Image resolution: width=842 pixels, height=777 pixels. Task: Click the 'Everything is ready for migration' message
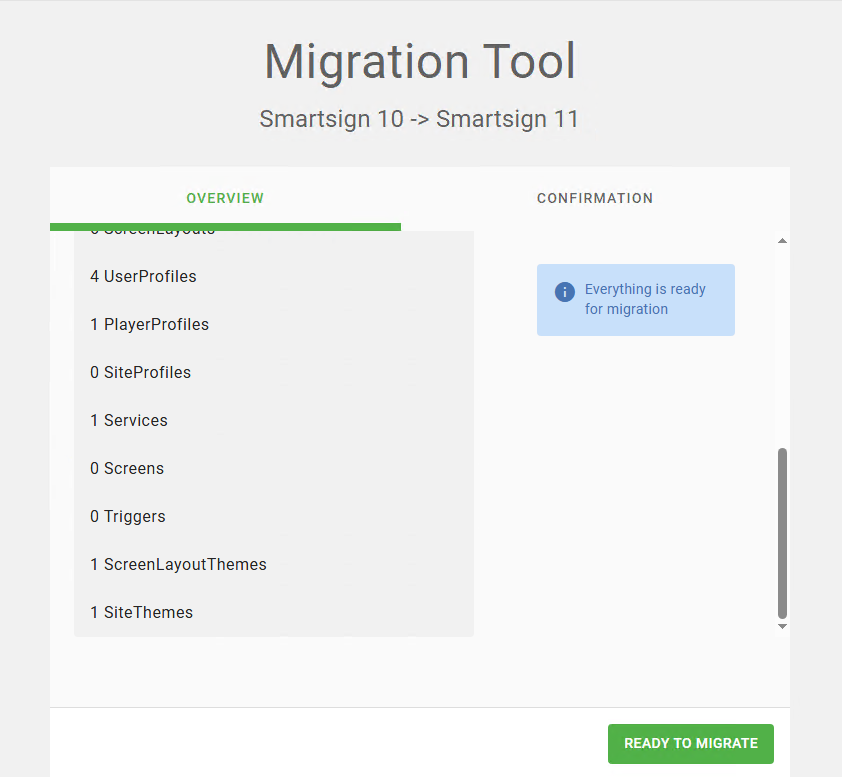(x=636, y=300)
